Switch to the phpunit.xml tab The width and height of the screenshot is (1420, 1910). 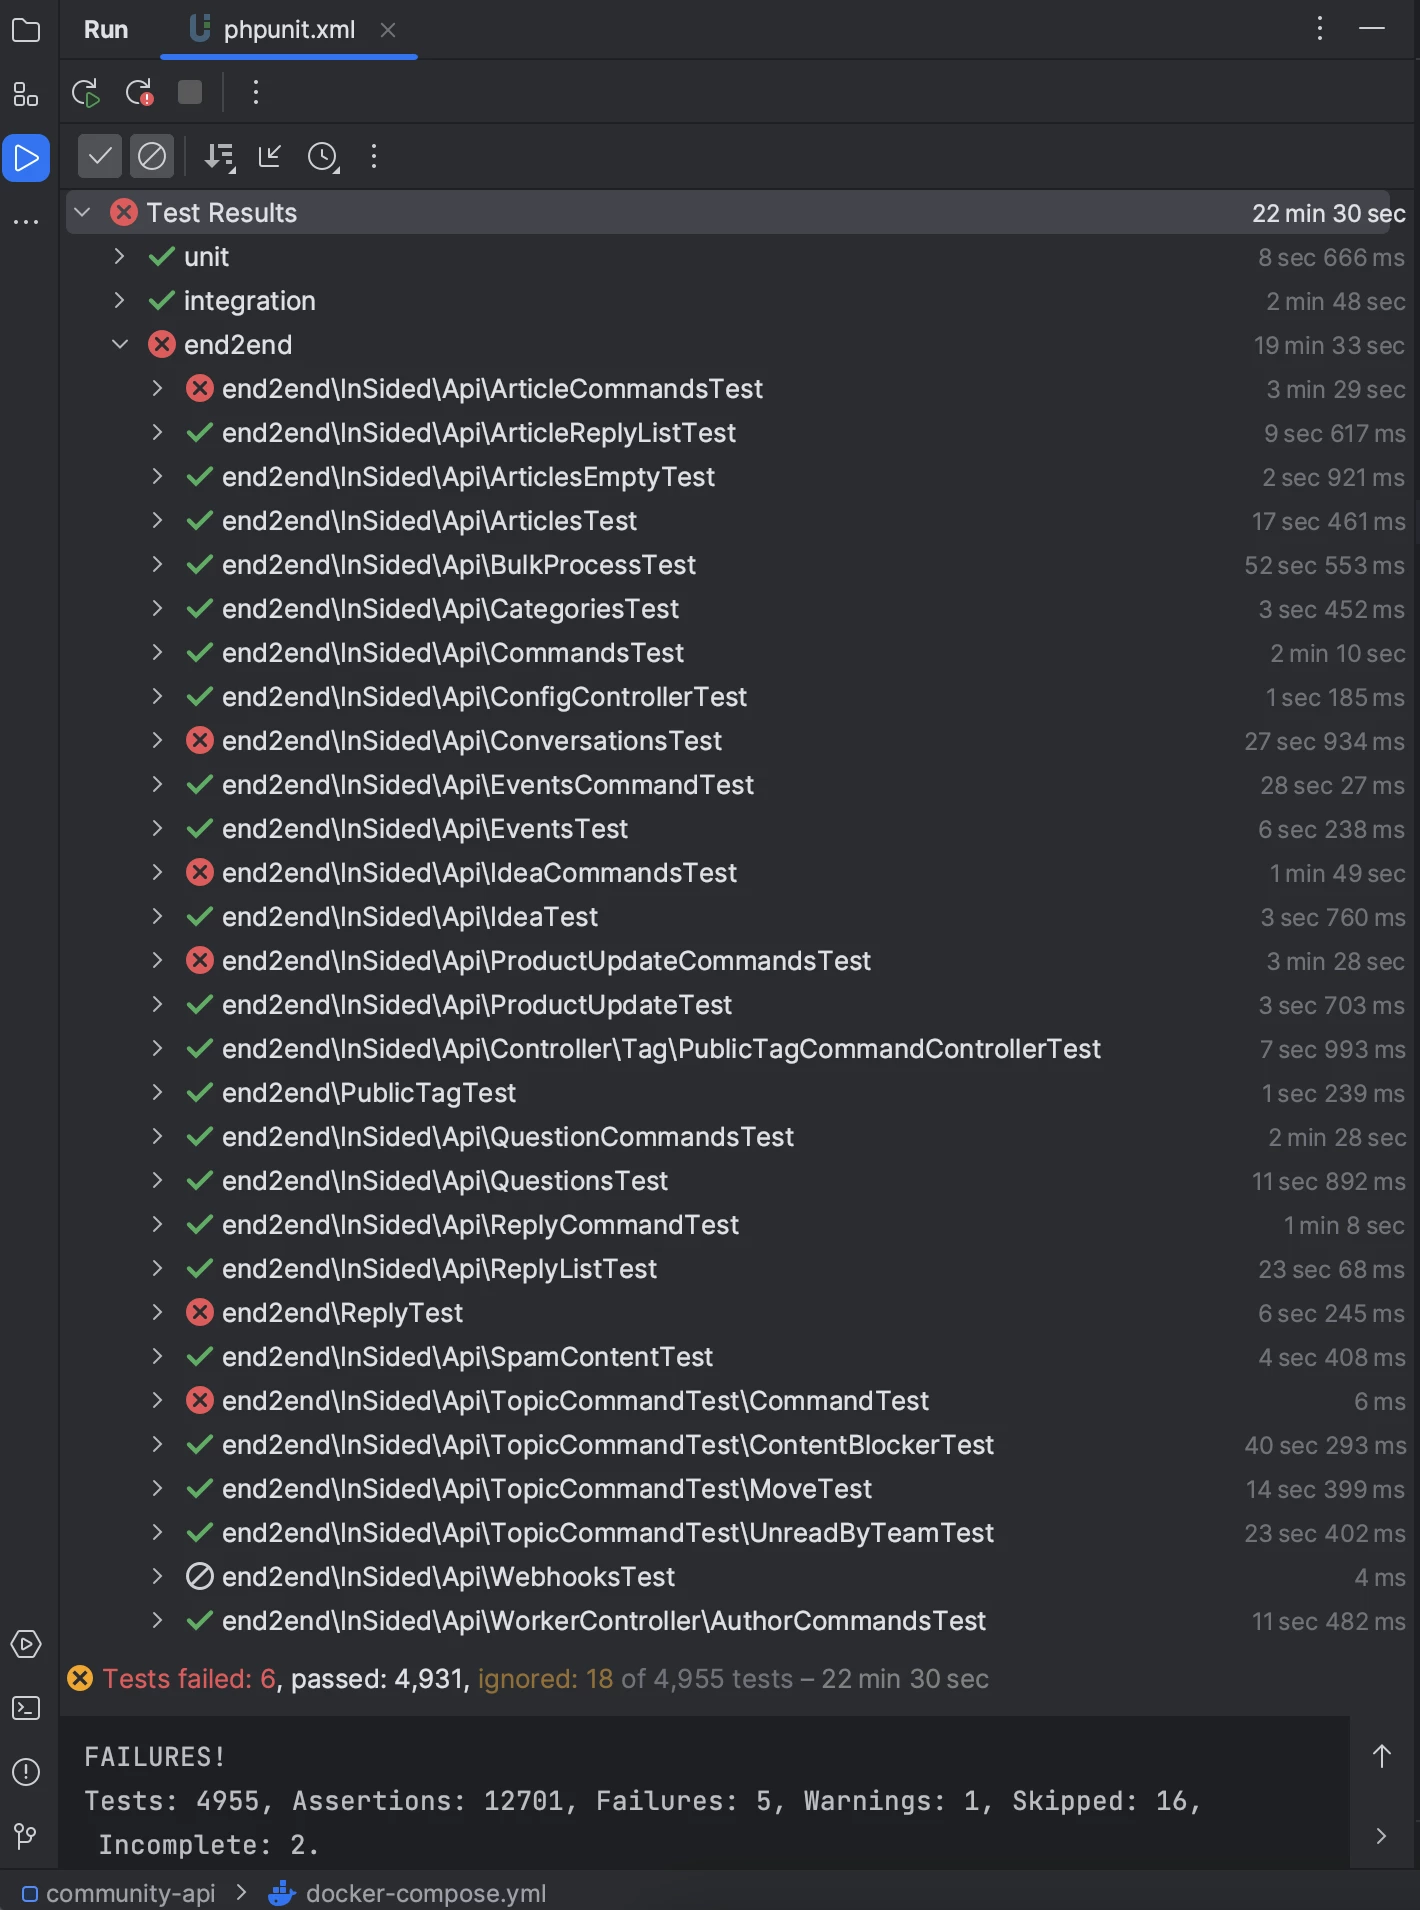tap(288, 30)
